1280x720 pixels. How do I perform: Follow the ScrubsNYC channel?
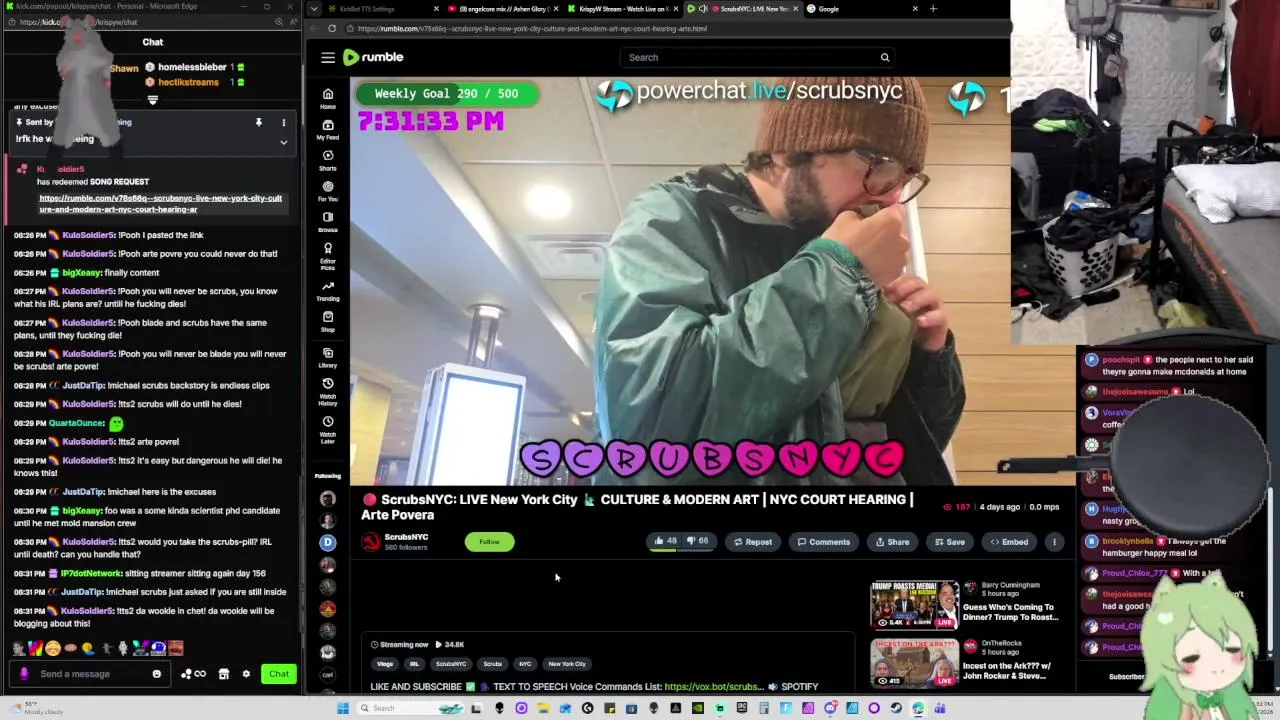pos(489,542)
